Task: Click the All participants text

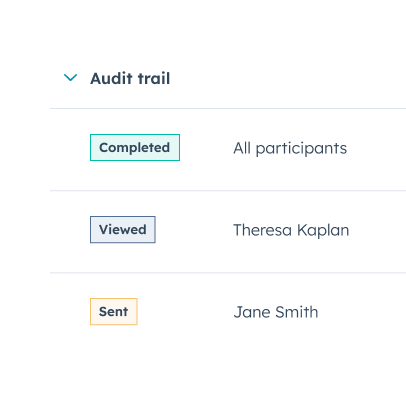Action: tap(290, 148)
